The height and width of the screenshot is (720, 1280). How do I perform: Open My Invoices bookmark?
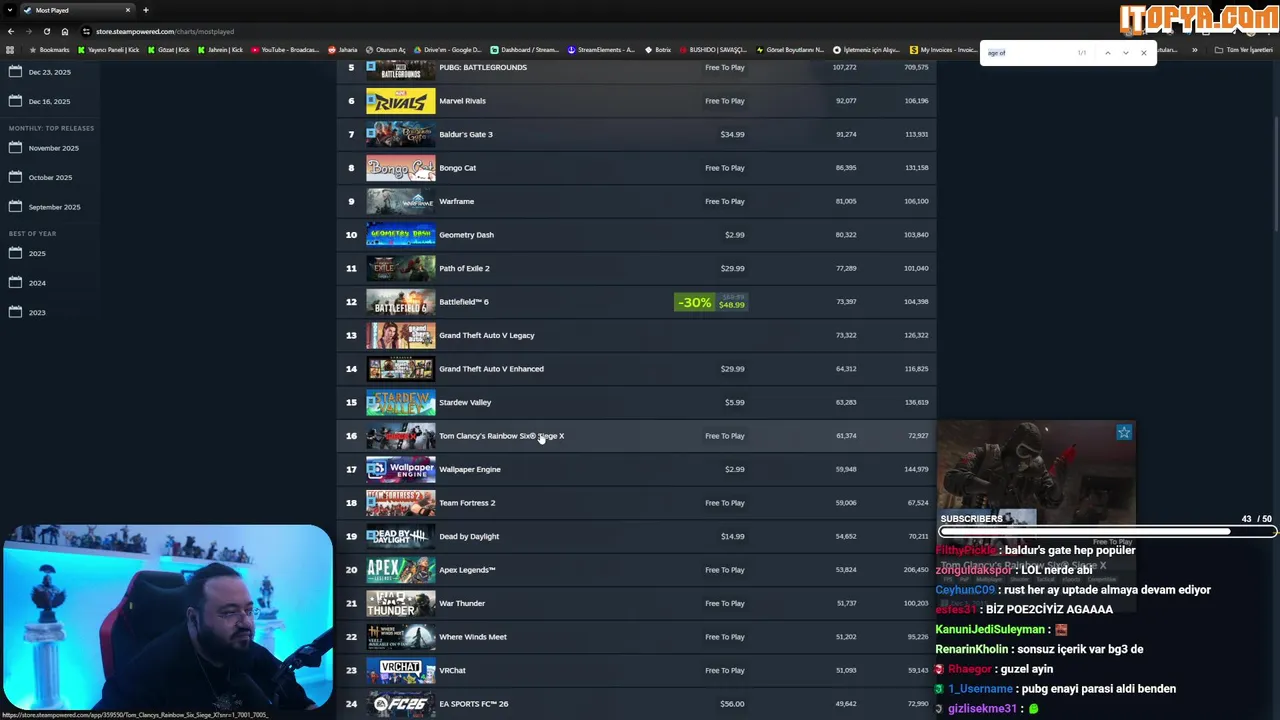[x=944, y=50]
